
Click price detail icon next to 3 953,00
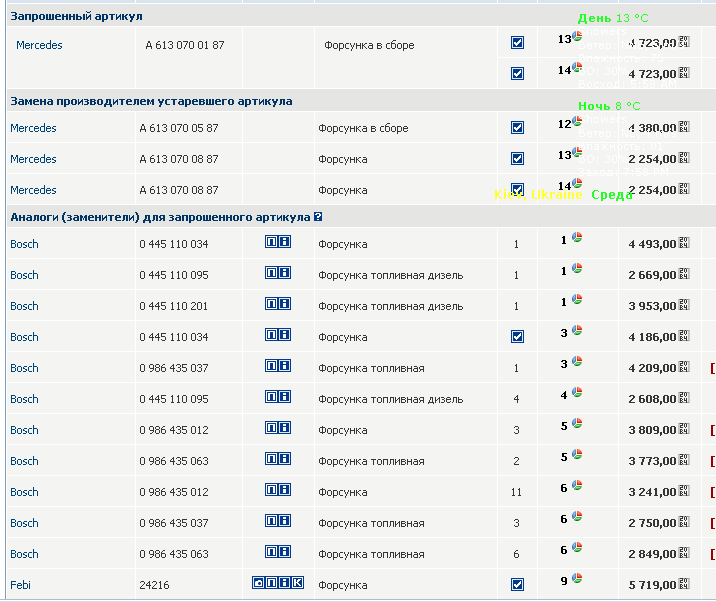pos(684,306)
